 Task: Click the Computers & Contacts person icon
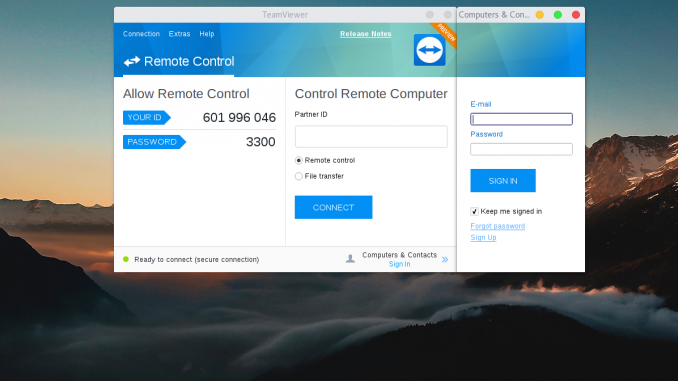[x=350, y=259]
